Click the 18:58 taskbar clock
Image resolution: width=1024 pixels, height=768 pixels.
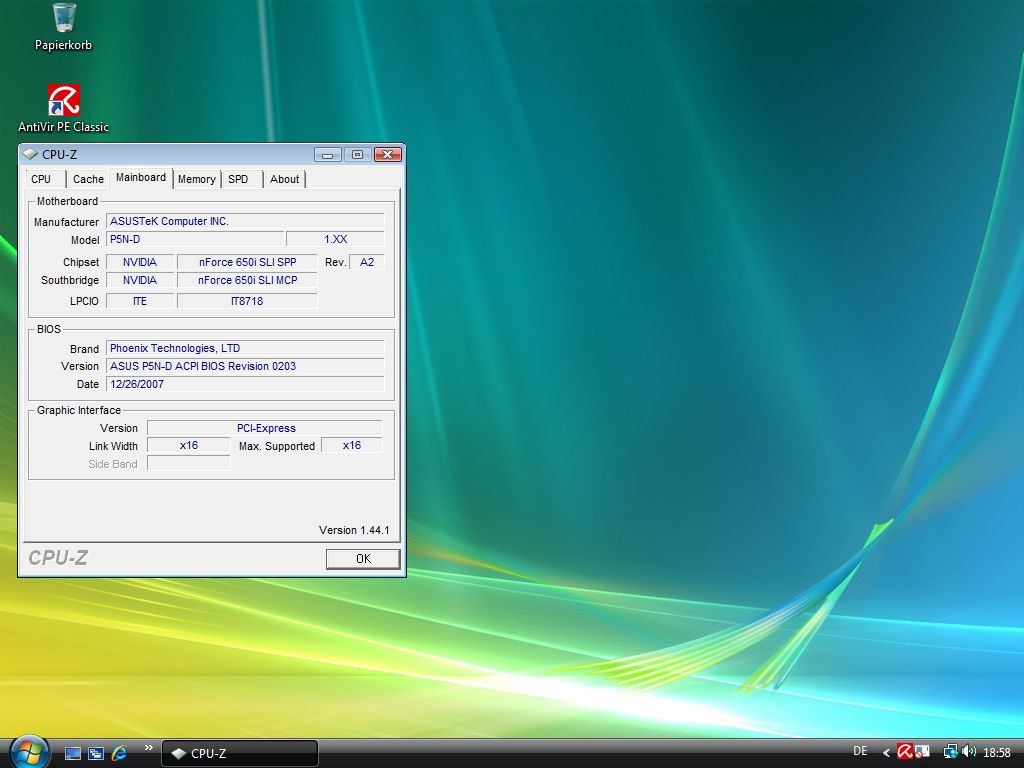pyautogui.click(x=997, y=753)
